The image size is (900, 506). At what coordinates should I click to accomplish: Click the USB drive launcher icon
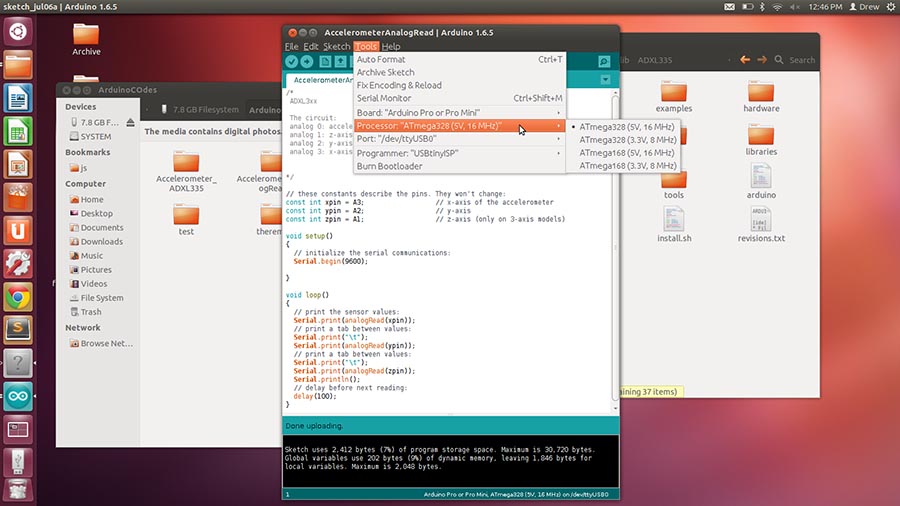pos(18,461)
